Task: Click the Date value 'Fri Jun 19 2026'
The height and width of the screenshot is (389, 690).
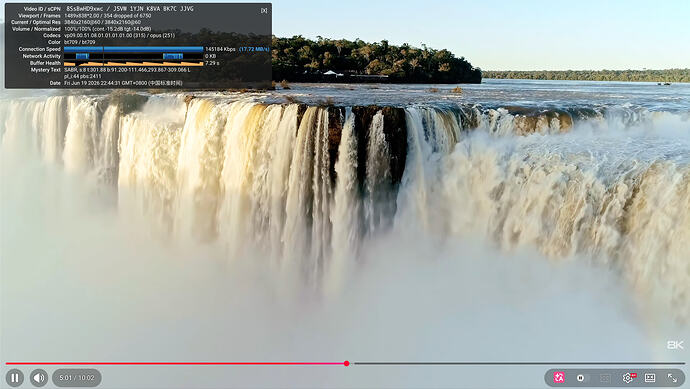Action: 123,83
